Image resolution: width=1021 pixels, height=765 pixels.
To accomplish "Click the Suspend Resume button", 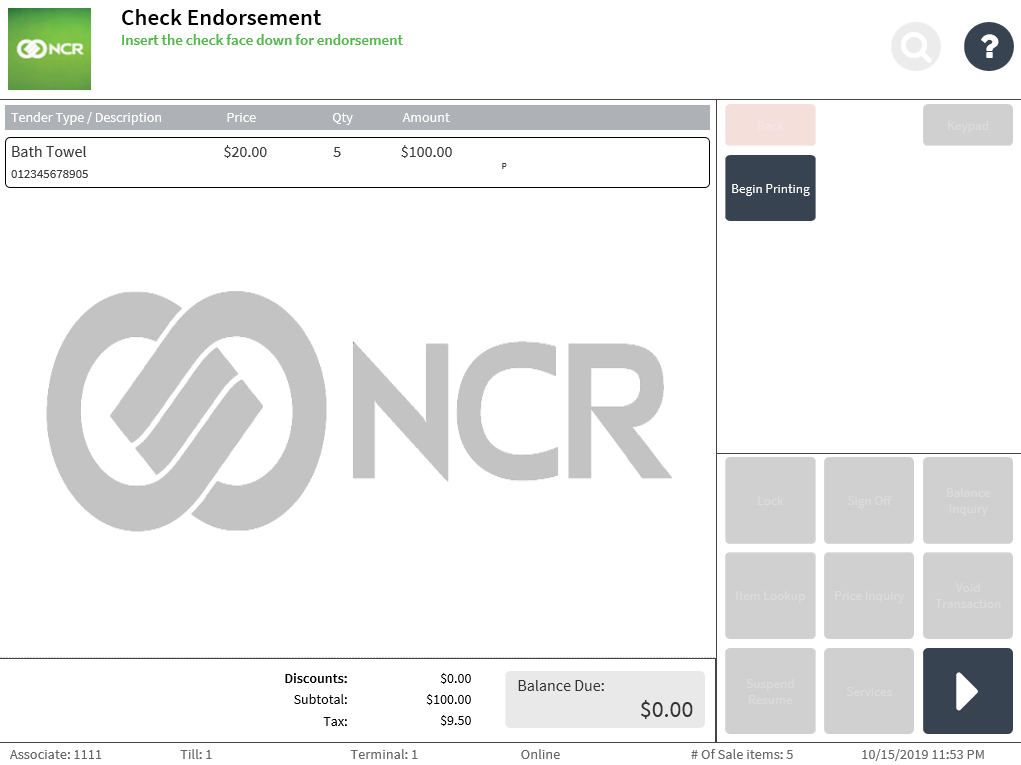I will (x=770, y=691).
